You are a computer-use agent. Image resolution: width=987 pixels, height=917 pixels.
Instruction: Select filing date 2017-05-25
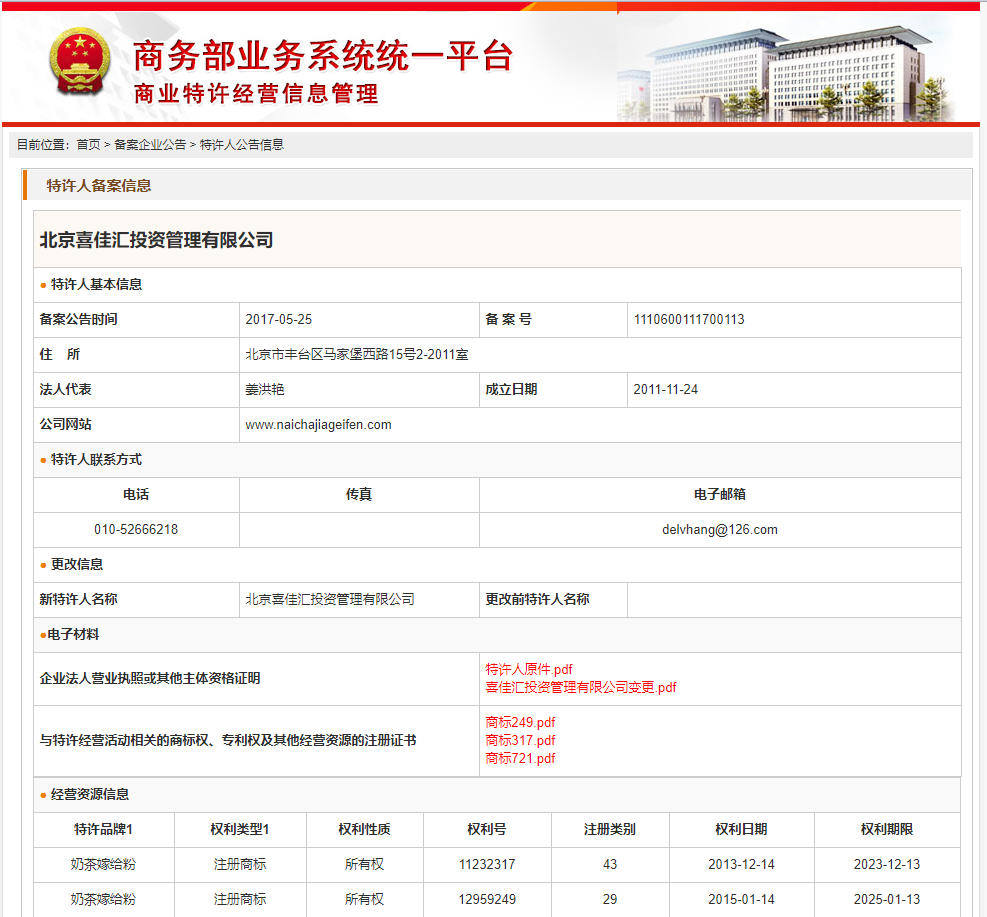coord(278,320)
